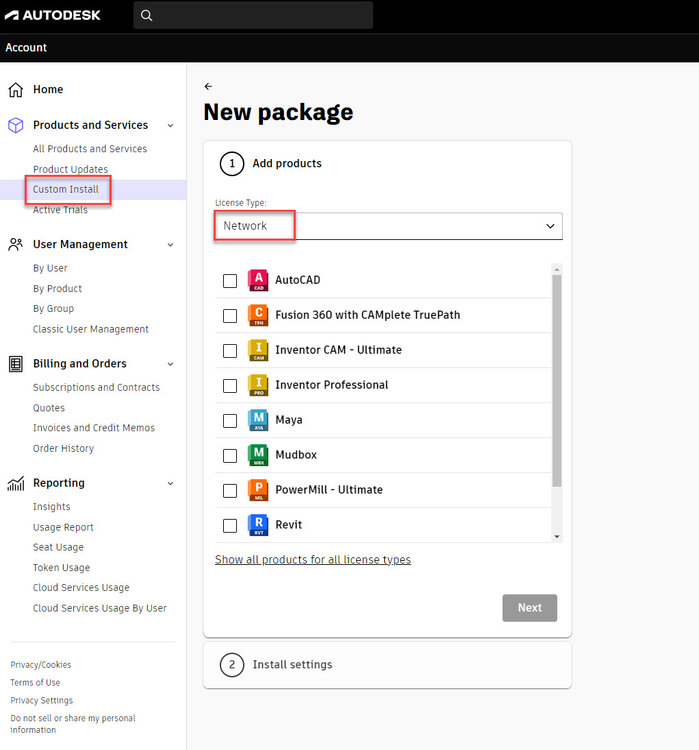Screen dimensions: 699x750
Task: Click Show all products for all license types
Action: click(313, 560)
